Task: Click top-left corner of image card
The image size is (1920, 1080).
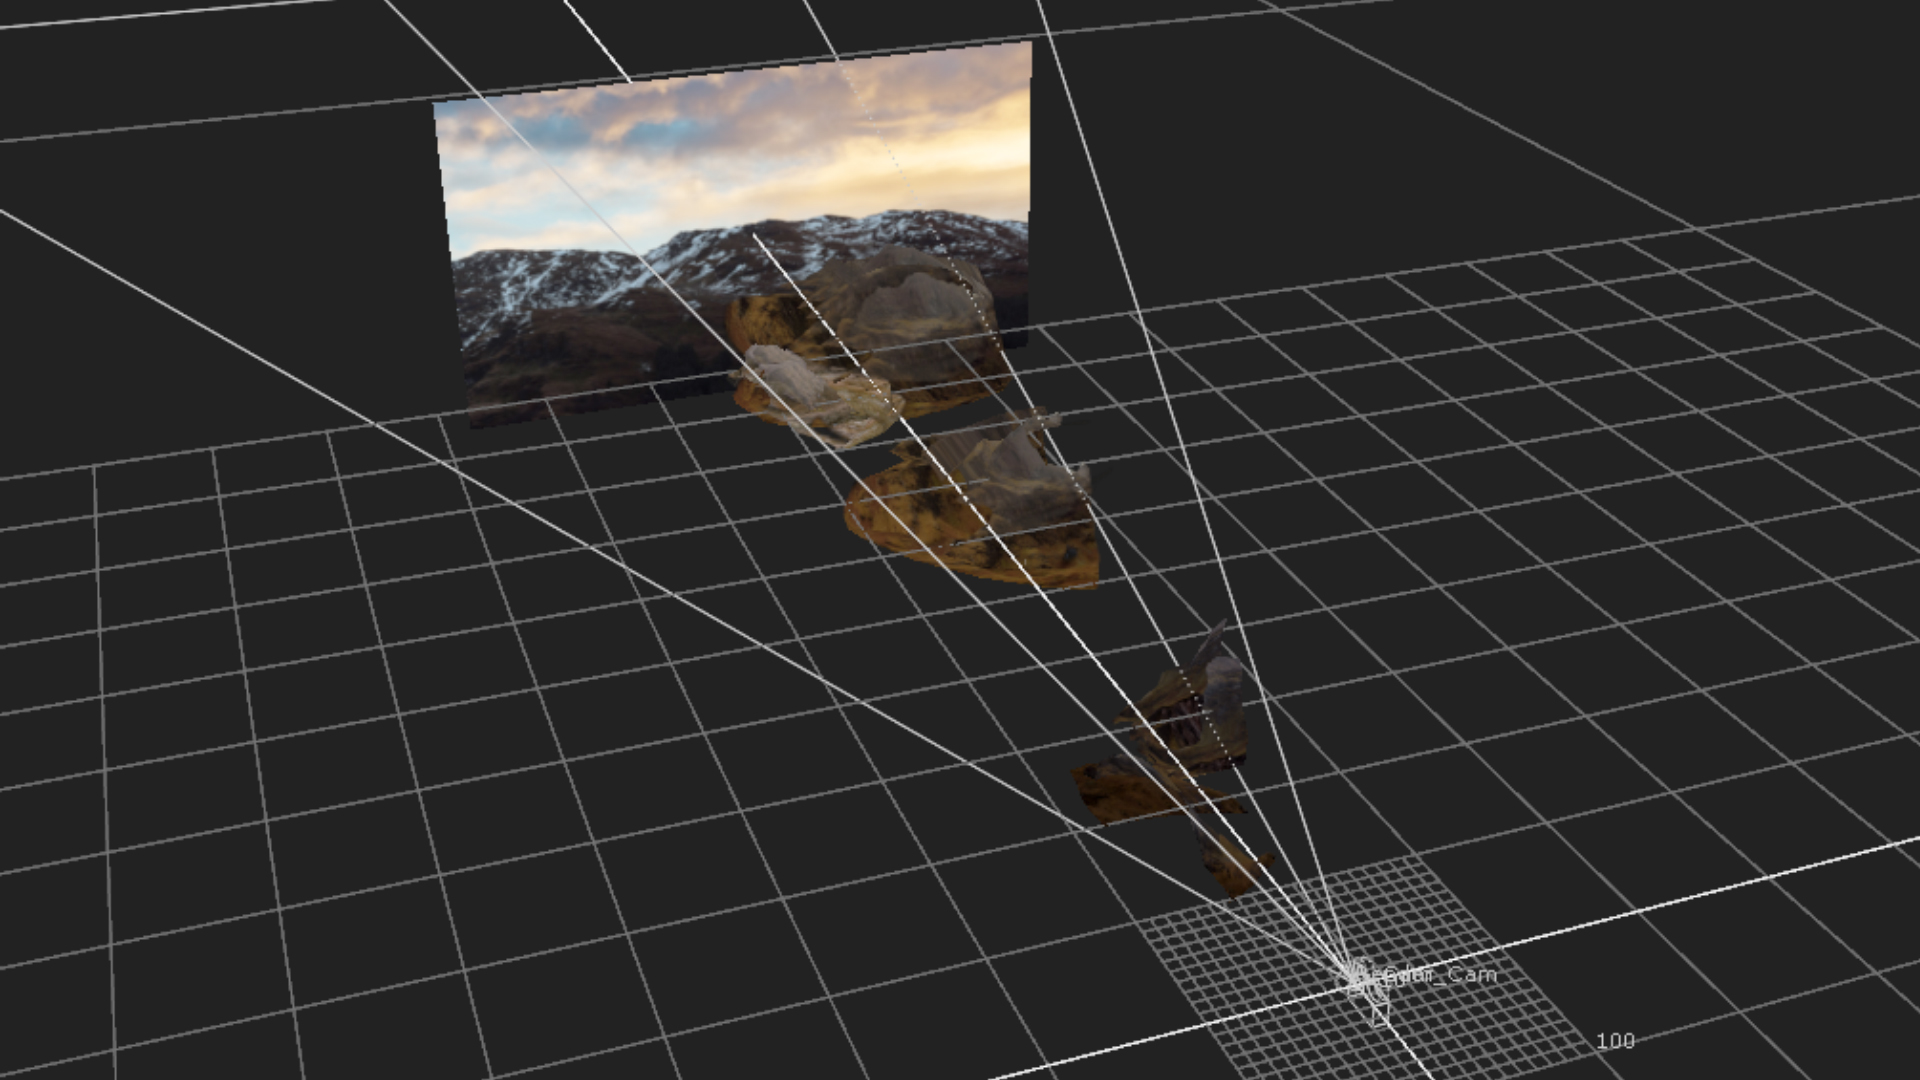Action: [x=437, y=104]
